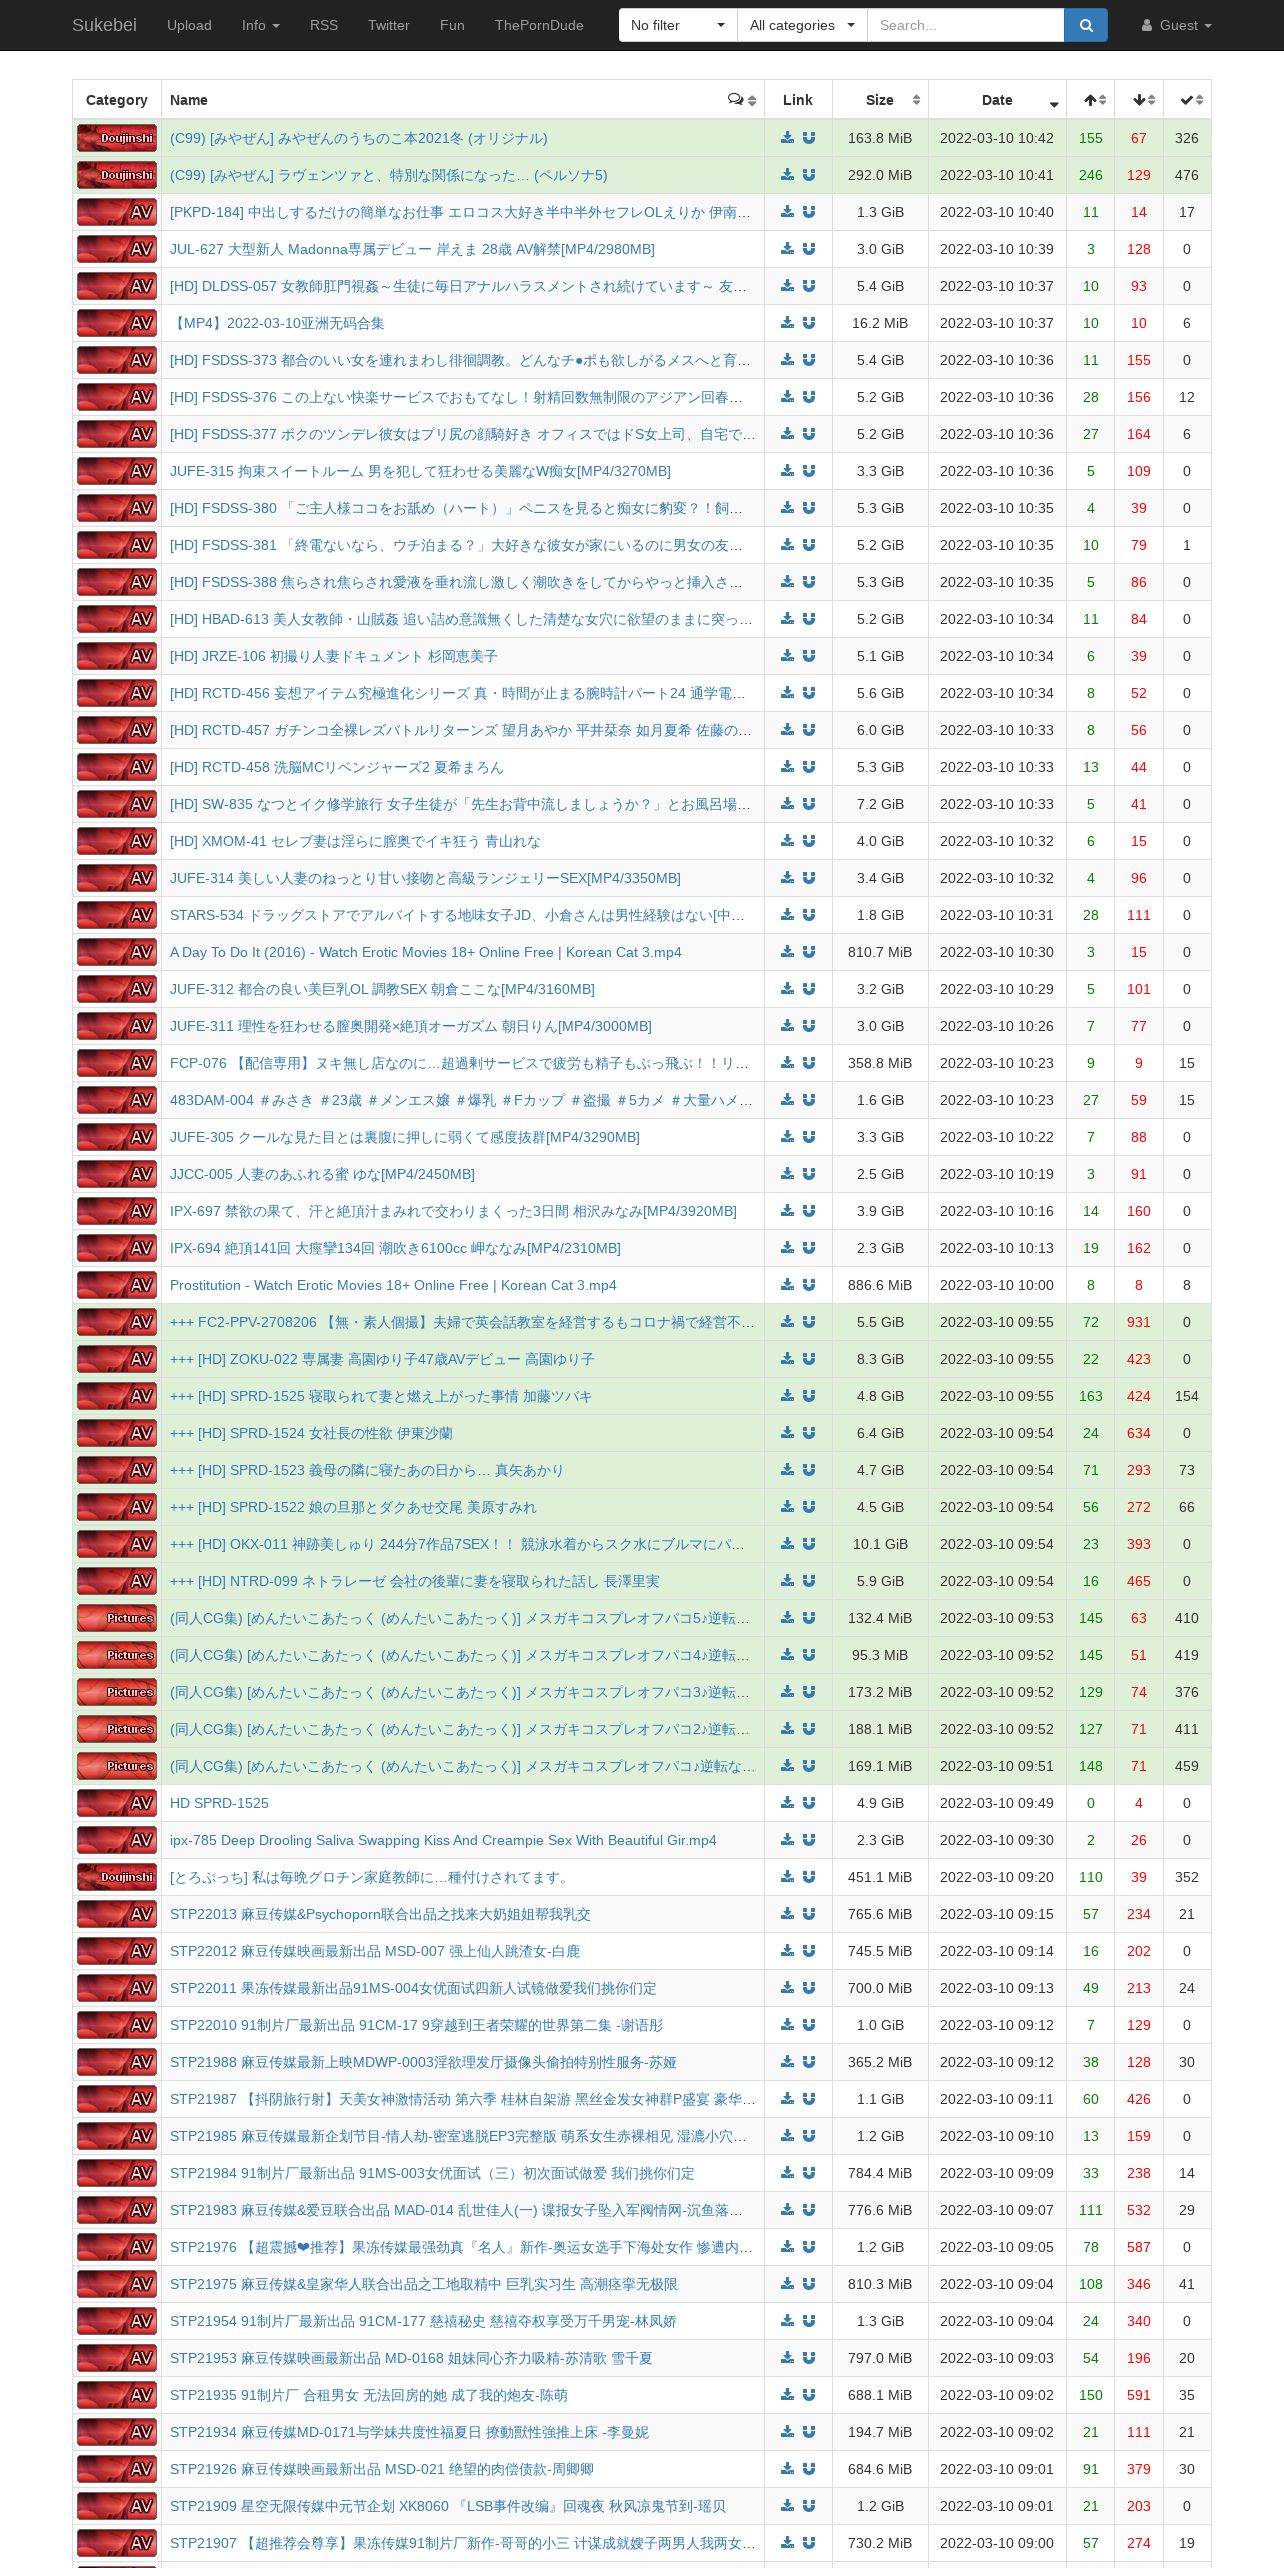Sort by leechers down-arrow column
1284x2568 pixels.
pyautogui.click(x=1139, y=100)
